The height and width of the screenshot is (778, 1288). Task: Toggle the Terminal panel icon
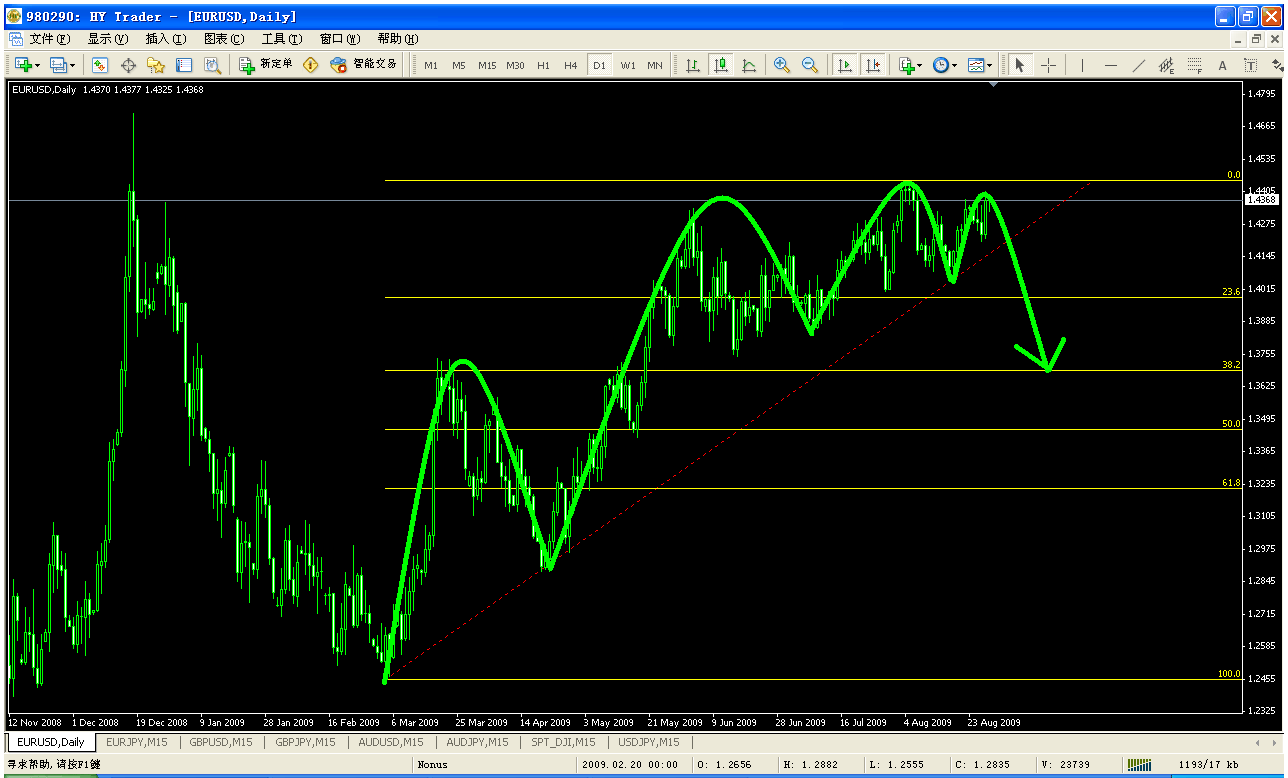184,65
